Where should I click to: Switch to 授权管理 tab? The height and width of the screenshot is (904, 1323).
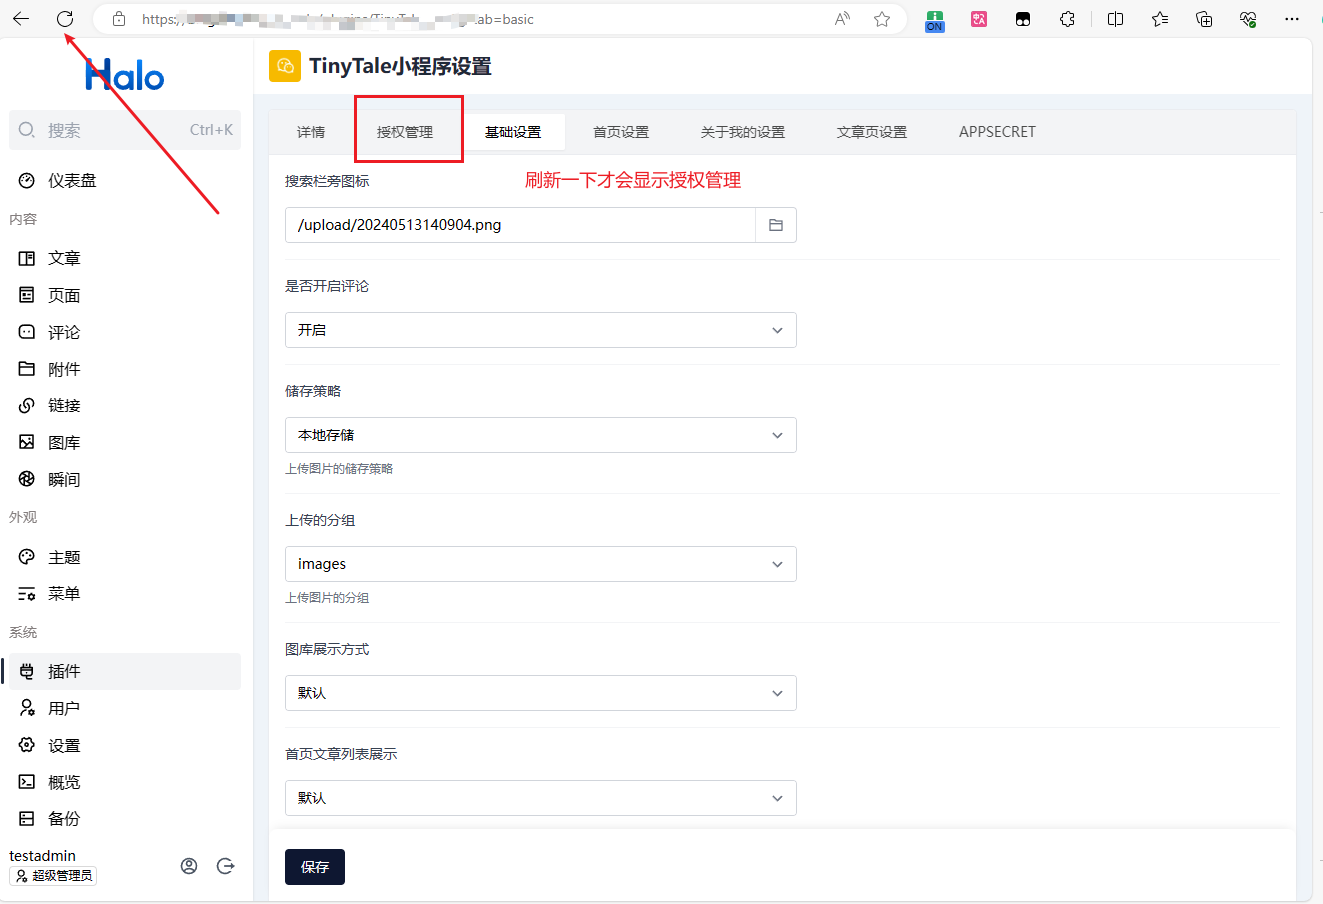pos(405,132)
